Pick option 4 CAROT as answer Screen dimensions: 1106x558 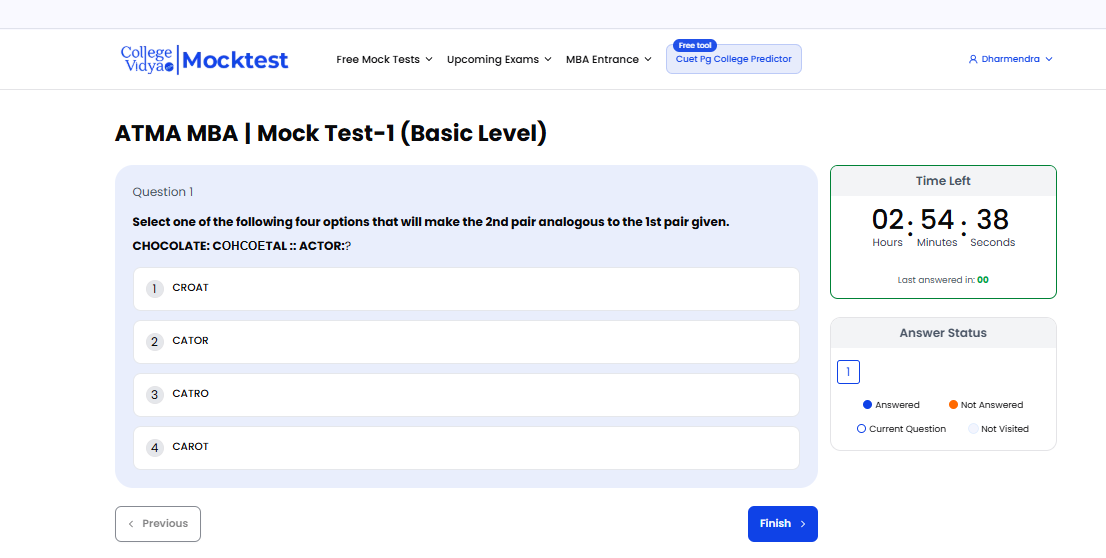466,448
